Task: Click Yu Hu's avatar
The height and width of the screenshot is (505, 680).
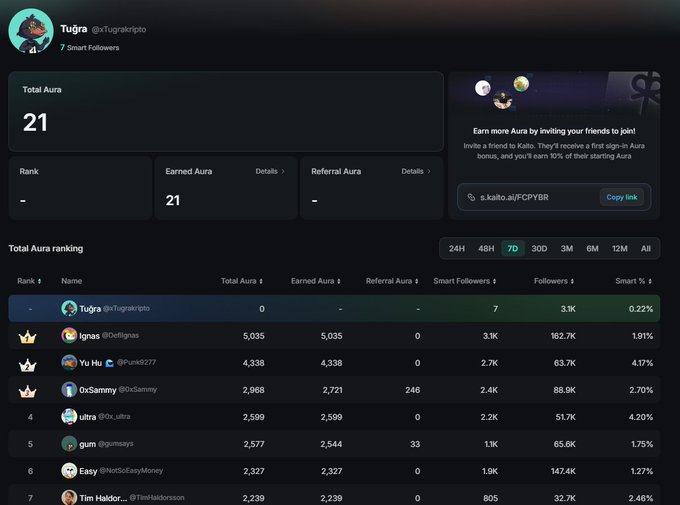Action: click(x=69, y=363)
